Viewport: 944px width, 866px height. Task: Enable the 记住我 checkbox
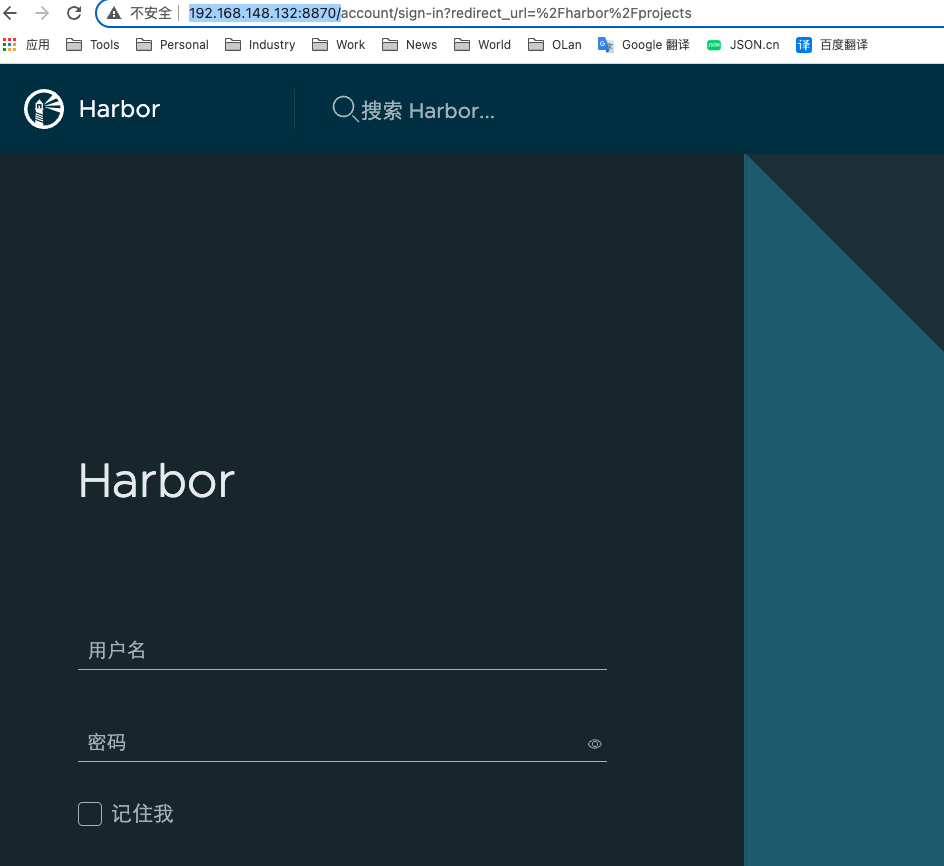(90, 814)
